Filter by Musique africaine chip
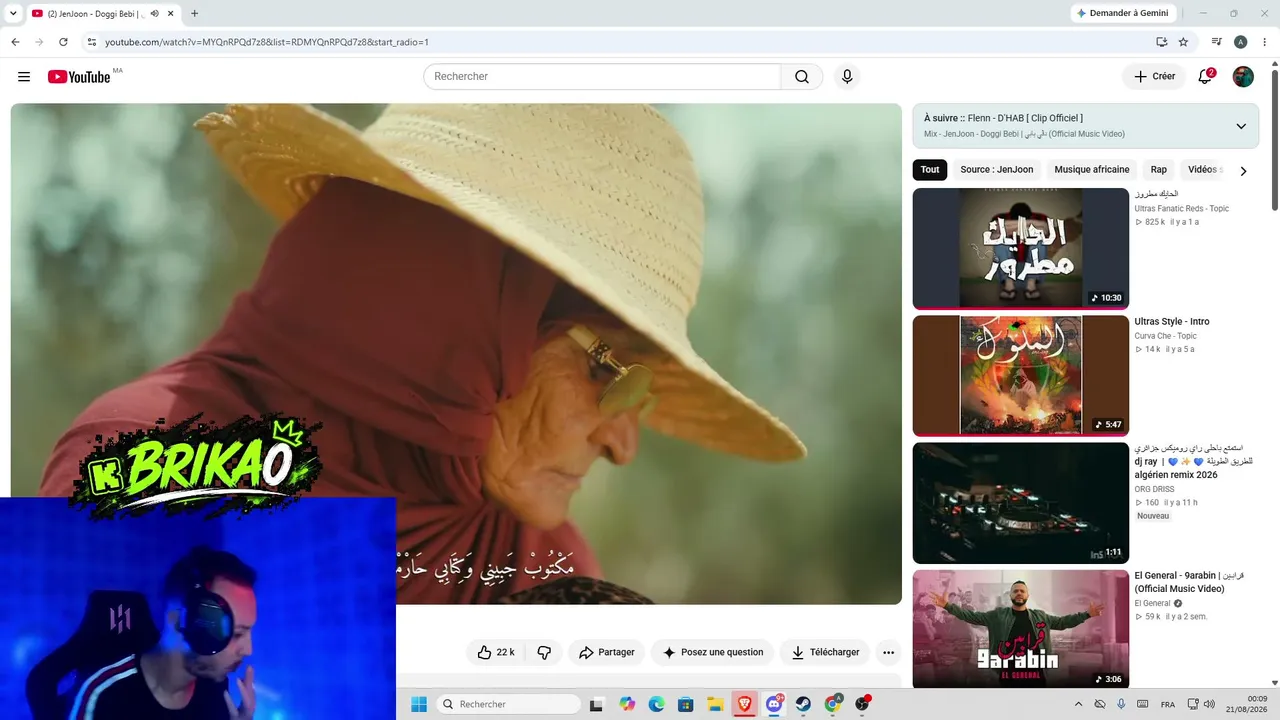 click(x=1092, y=170)
